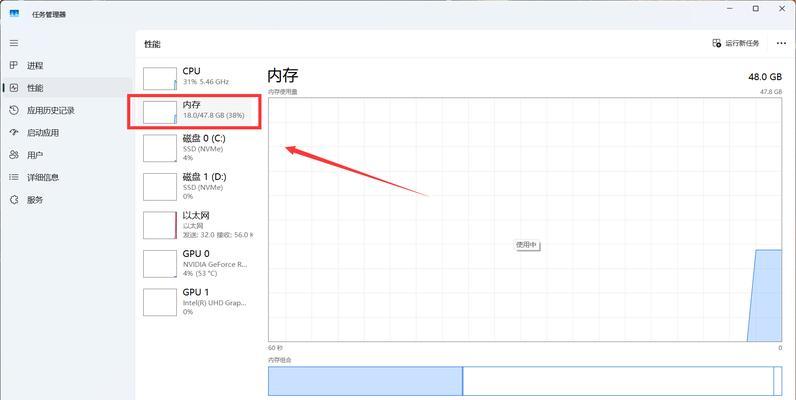Click the CPU 31% 5.46 GHz text
This screenshot has width=796, height=400.
pyautogui.click(x=206, y=82)
